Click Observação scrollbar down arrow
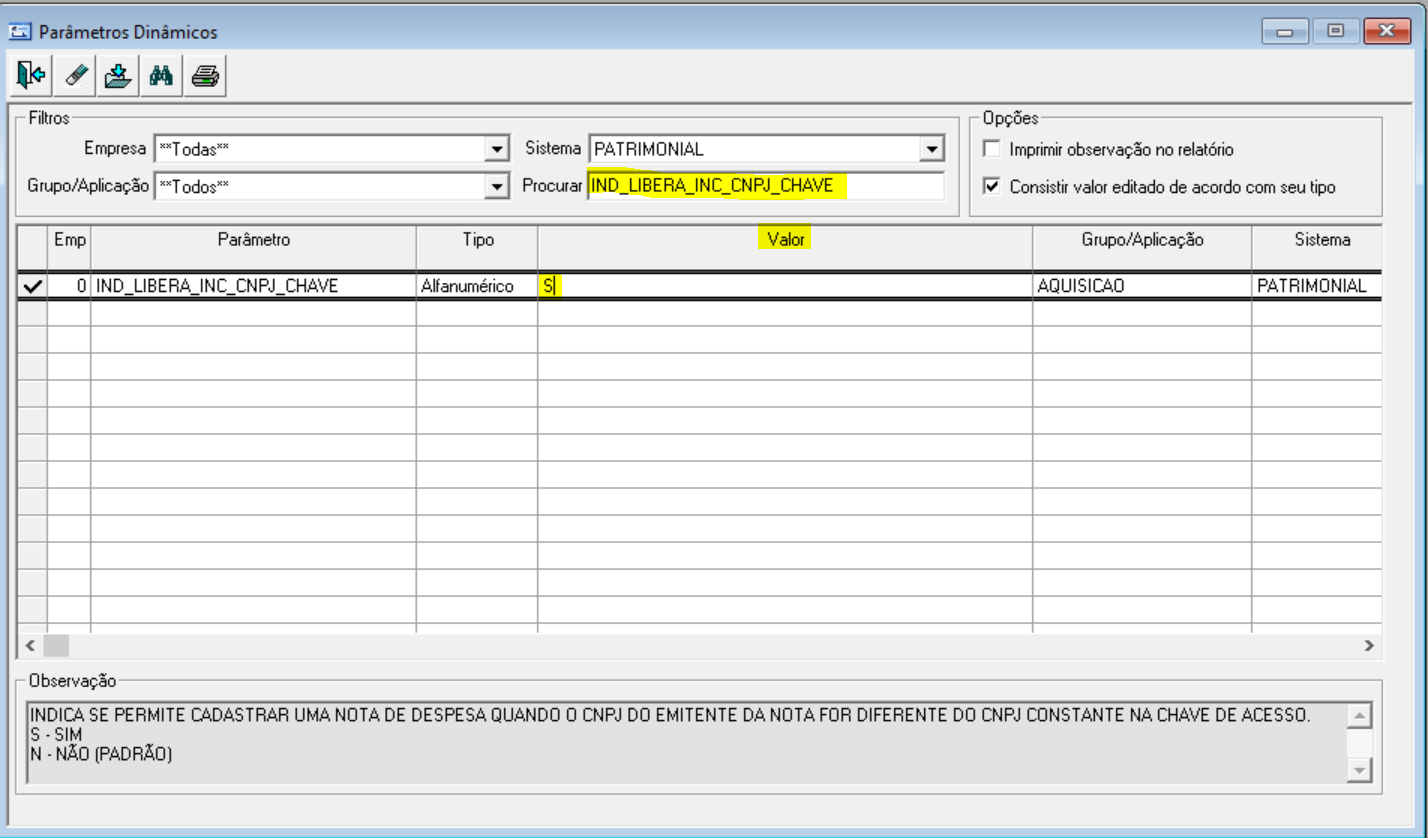This screenshot has width=1428, height=838. pyautogui.click(x=1359, y=769)
